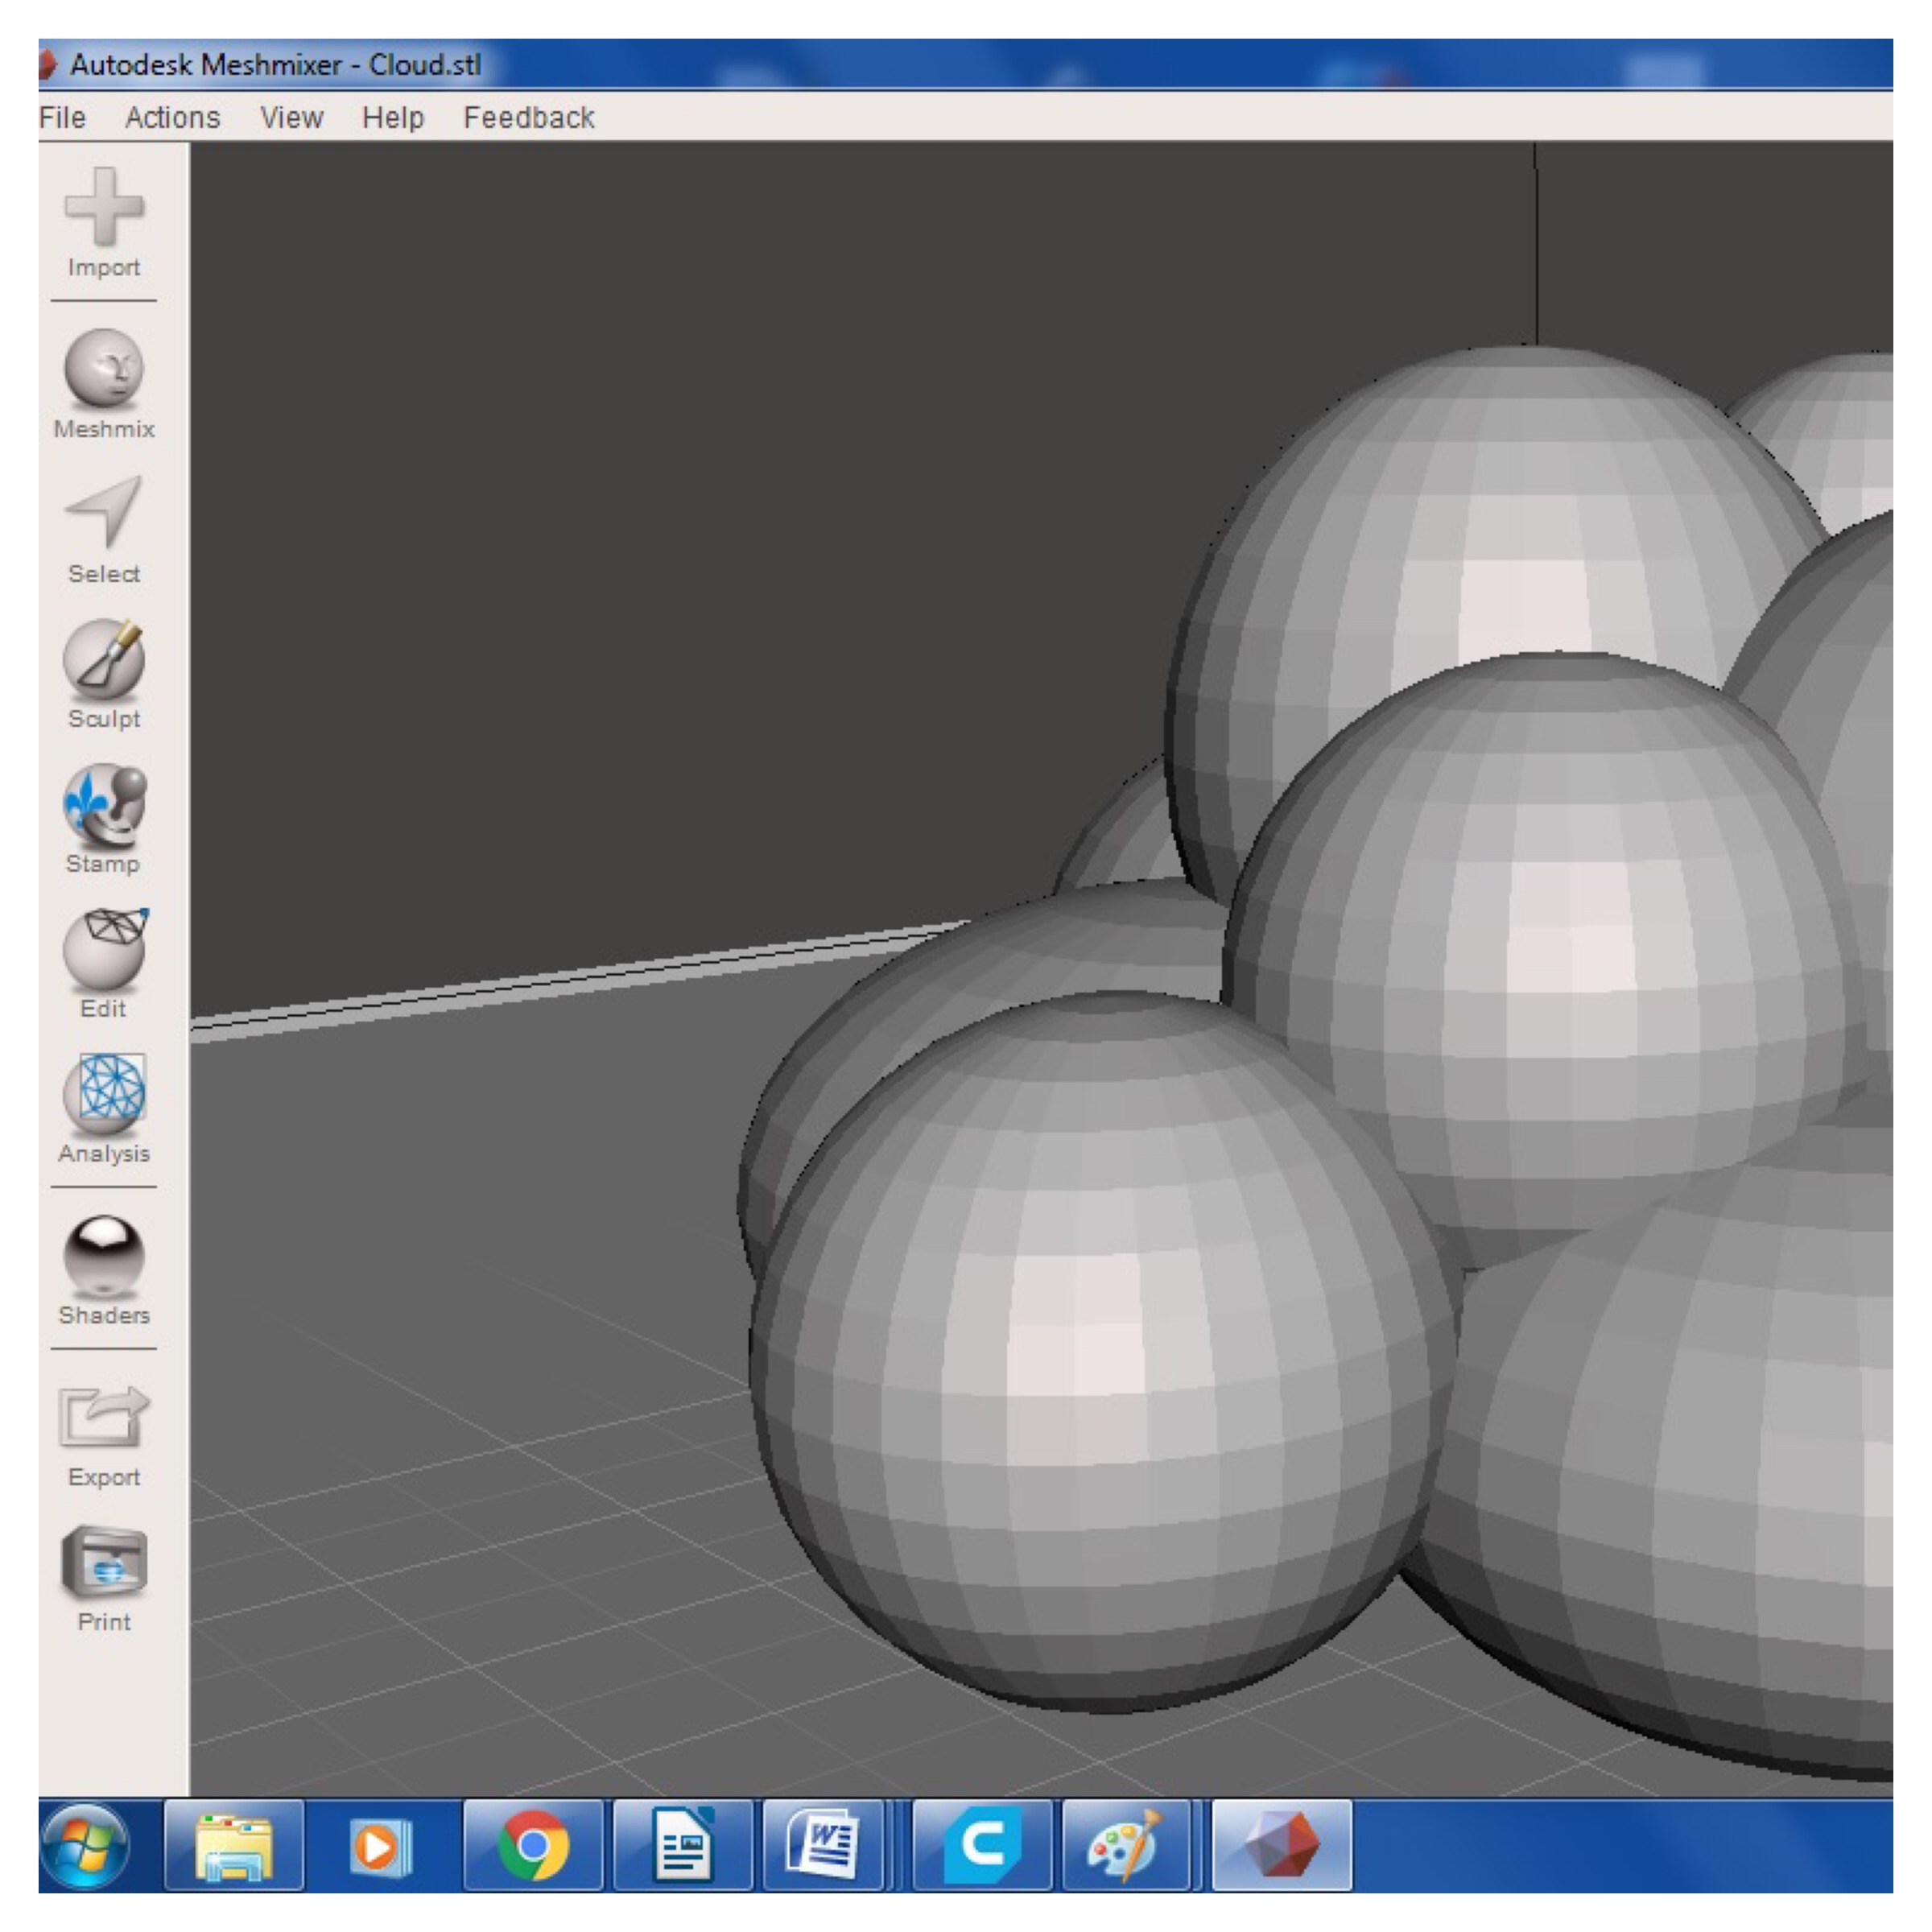This screenshot has width=1932, height=1932.
Task: Choose the Stamp tool
Action: [104, 803]
